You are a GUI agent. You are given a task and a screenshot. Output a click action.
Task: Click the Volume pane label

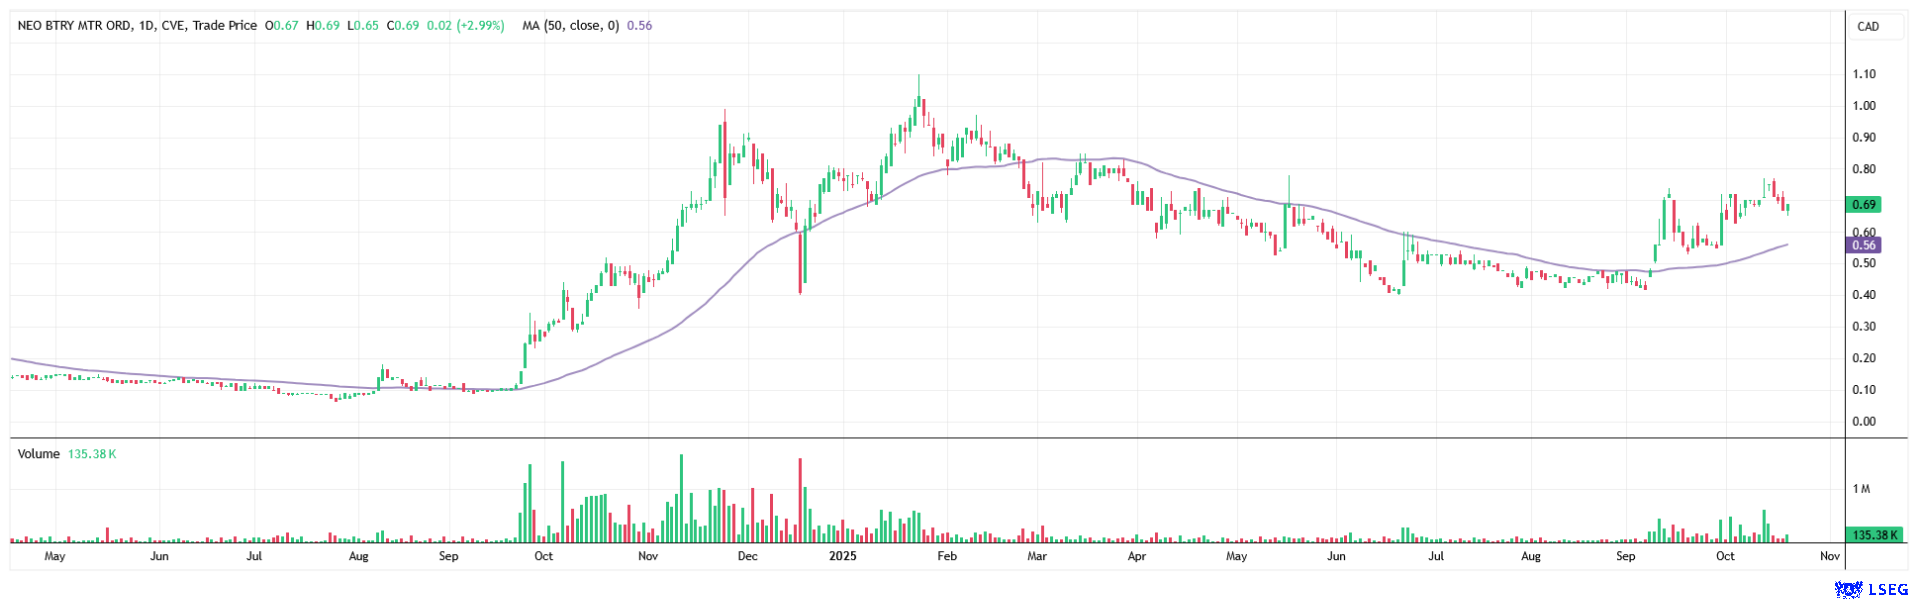click(38, 454)
